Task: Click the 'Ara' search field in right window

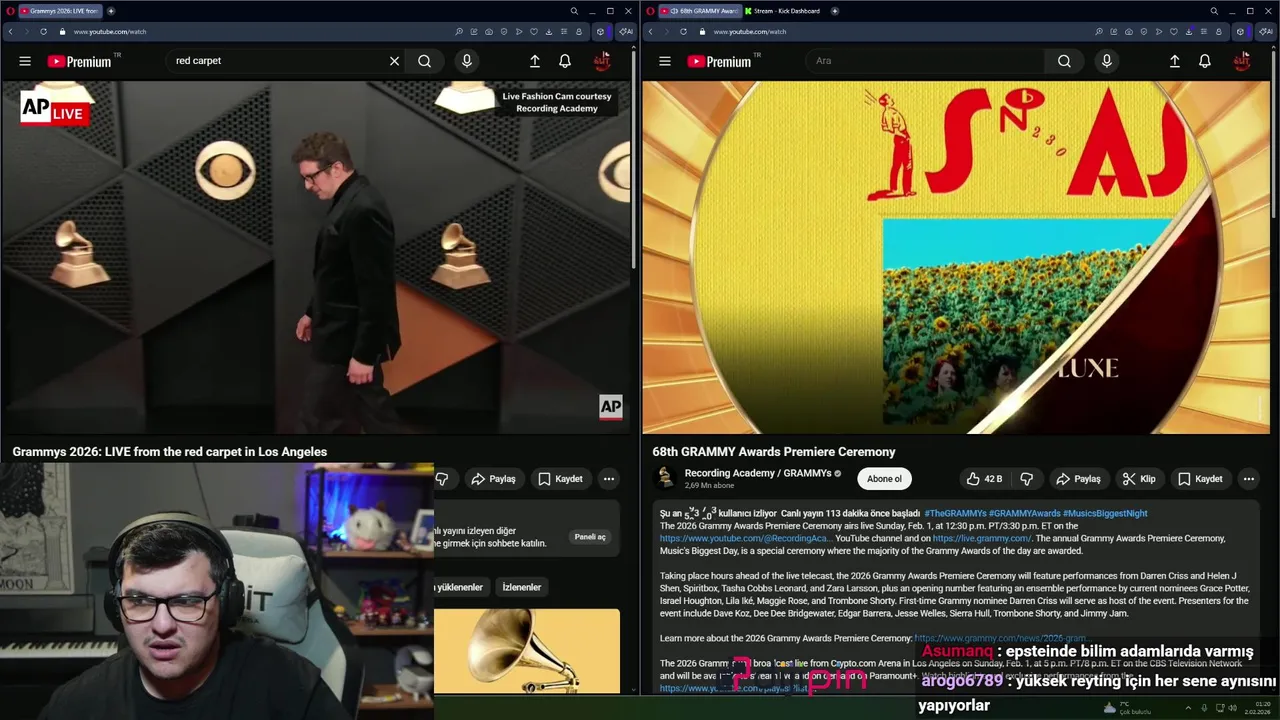Action: (x=925, y=61)
